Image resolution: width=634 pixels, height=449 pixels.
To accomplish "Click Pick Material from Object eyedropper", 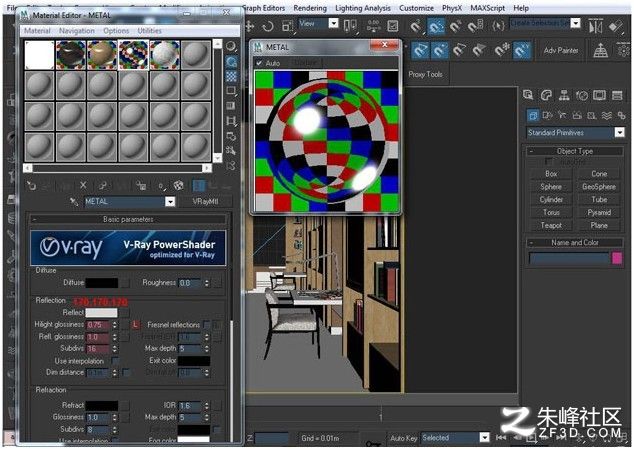I will tap(74, 201).
